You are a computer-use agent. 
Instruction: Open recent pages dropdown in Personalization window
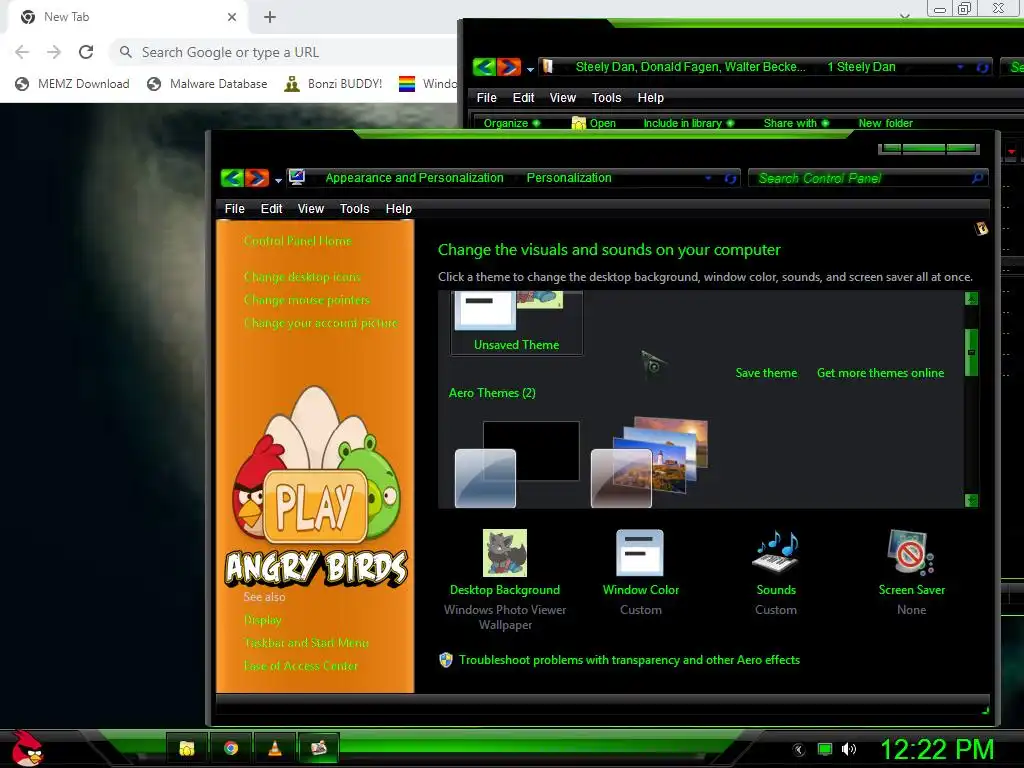click(x=278, y=180)
